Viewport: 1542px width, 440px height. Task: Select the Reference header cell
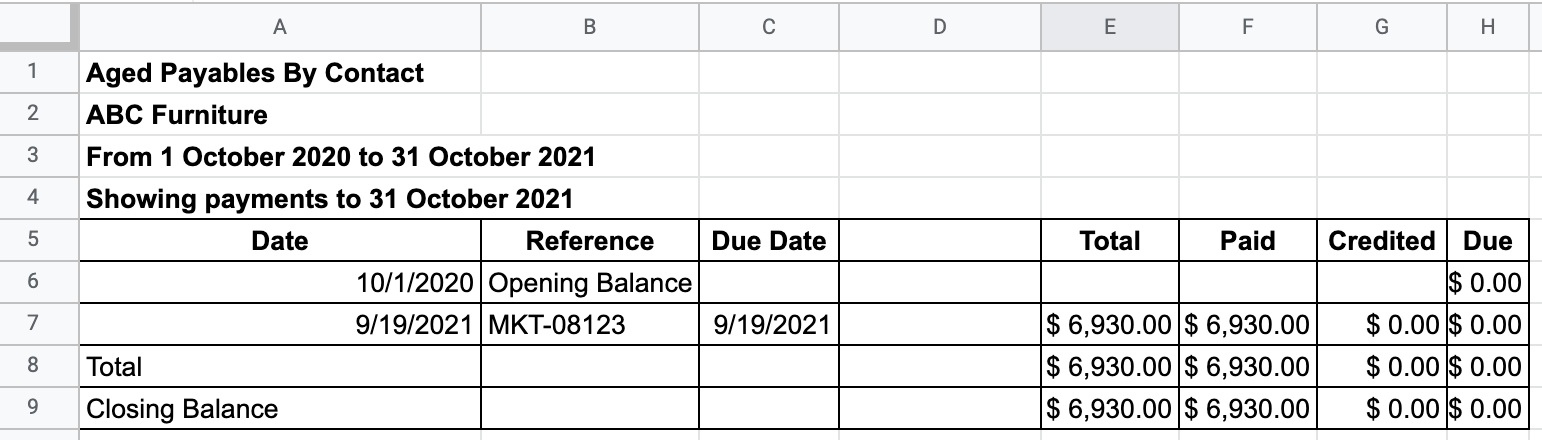tap(589, 241)
